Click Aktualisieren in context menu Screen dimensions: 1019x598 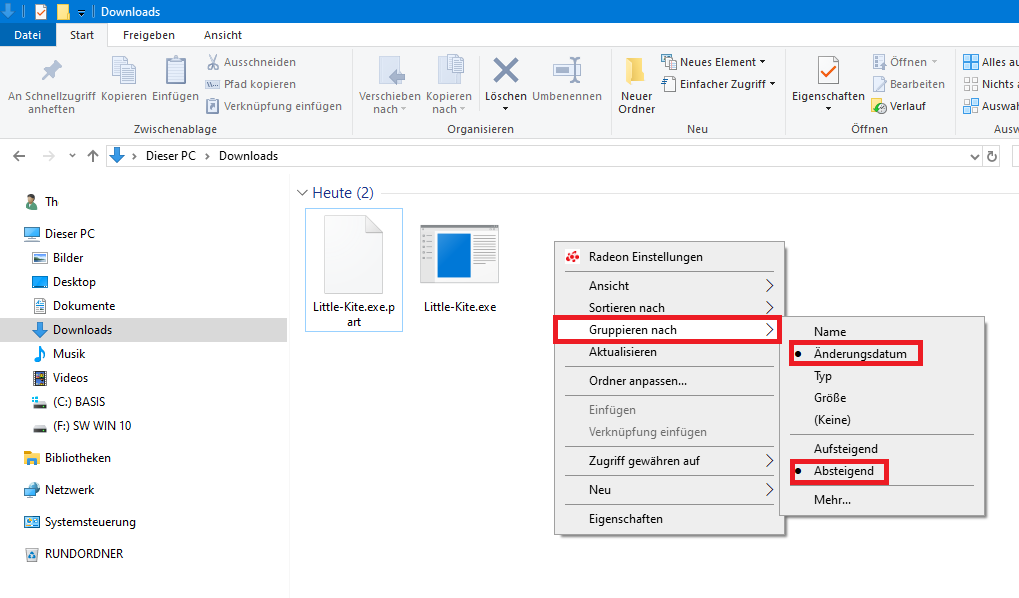coord(669,352)
